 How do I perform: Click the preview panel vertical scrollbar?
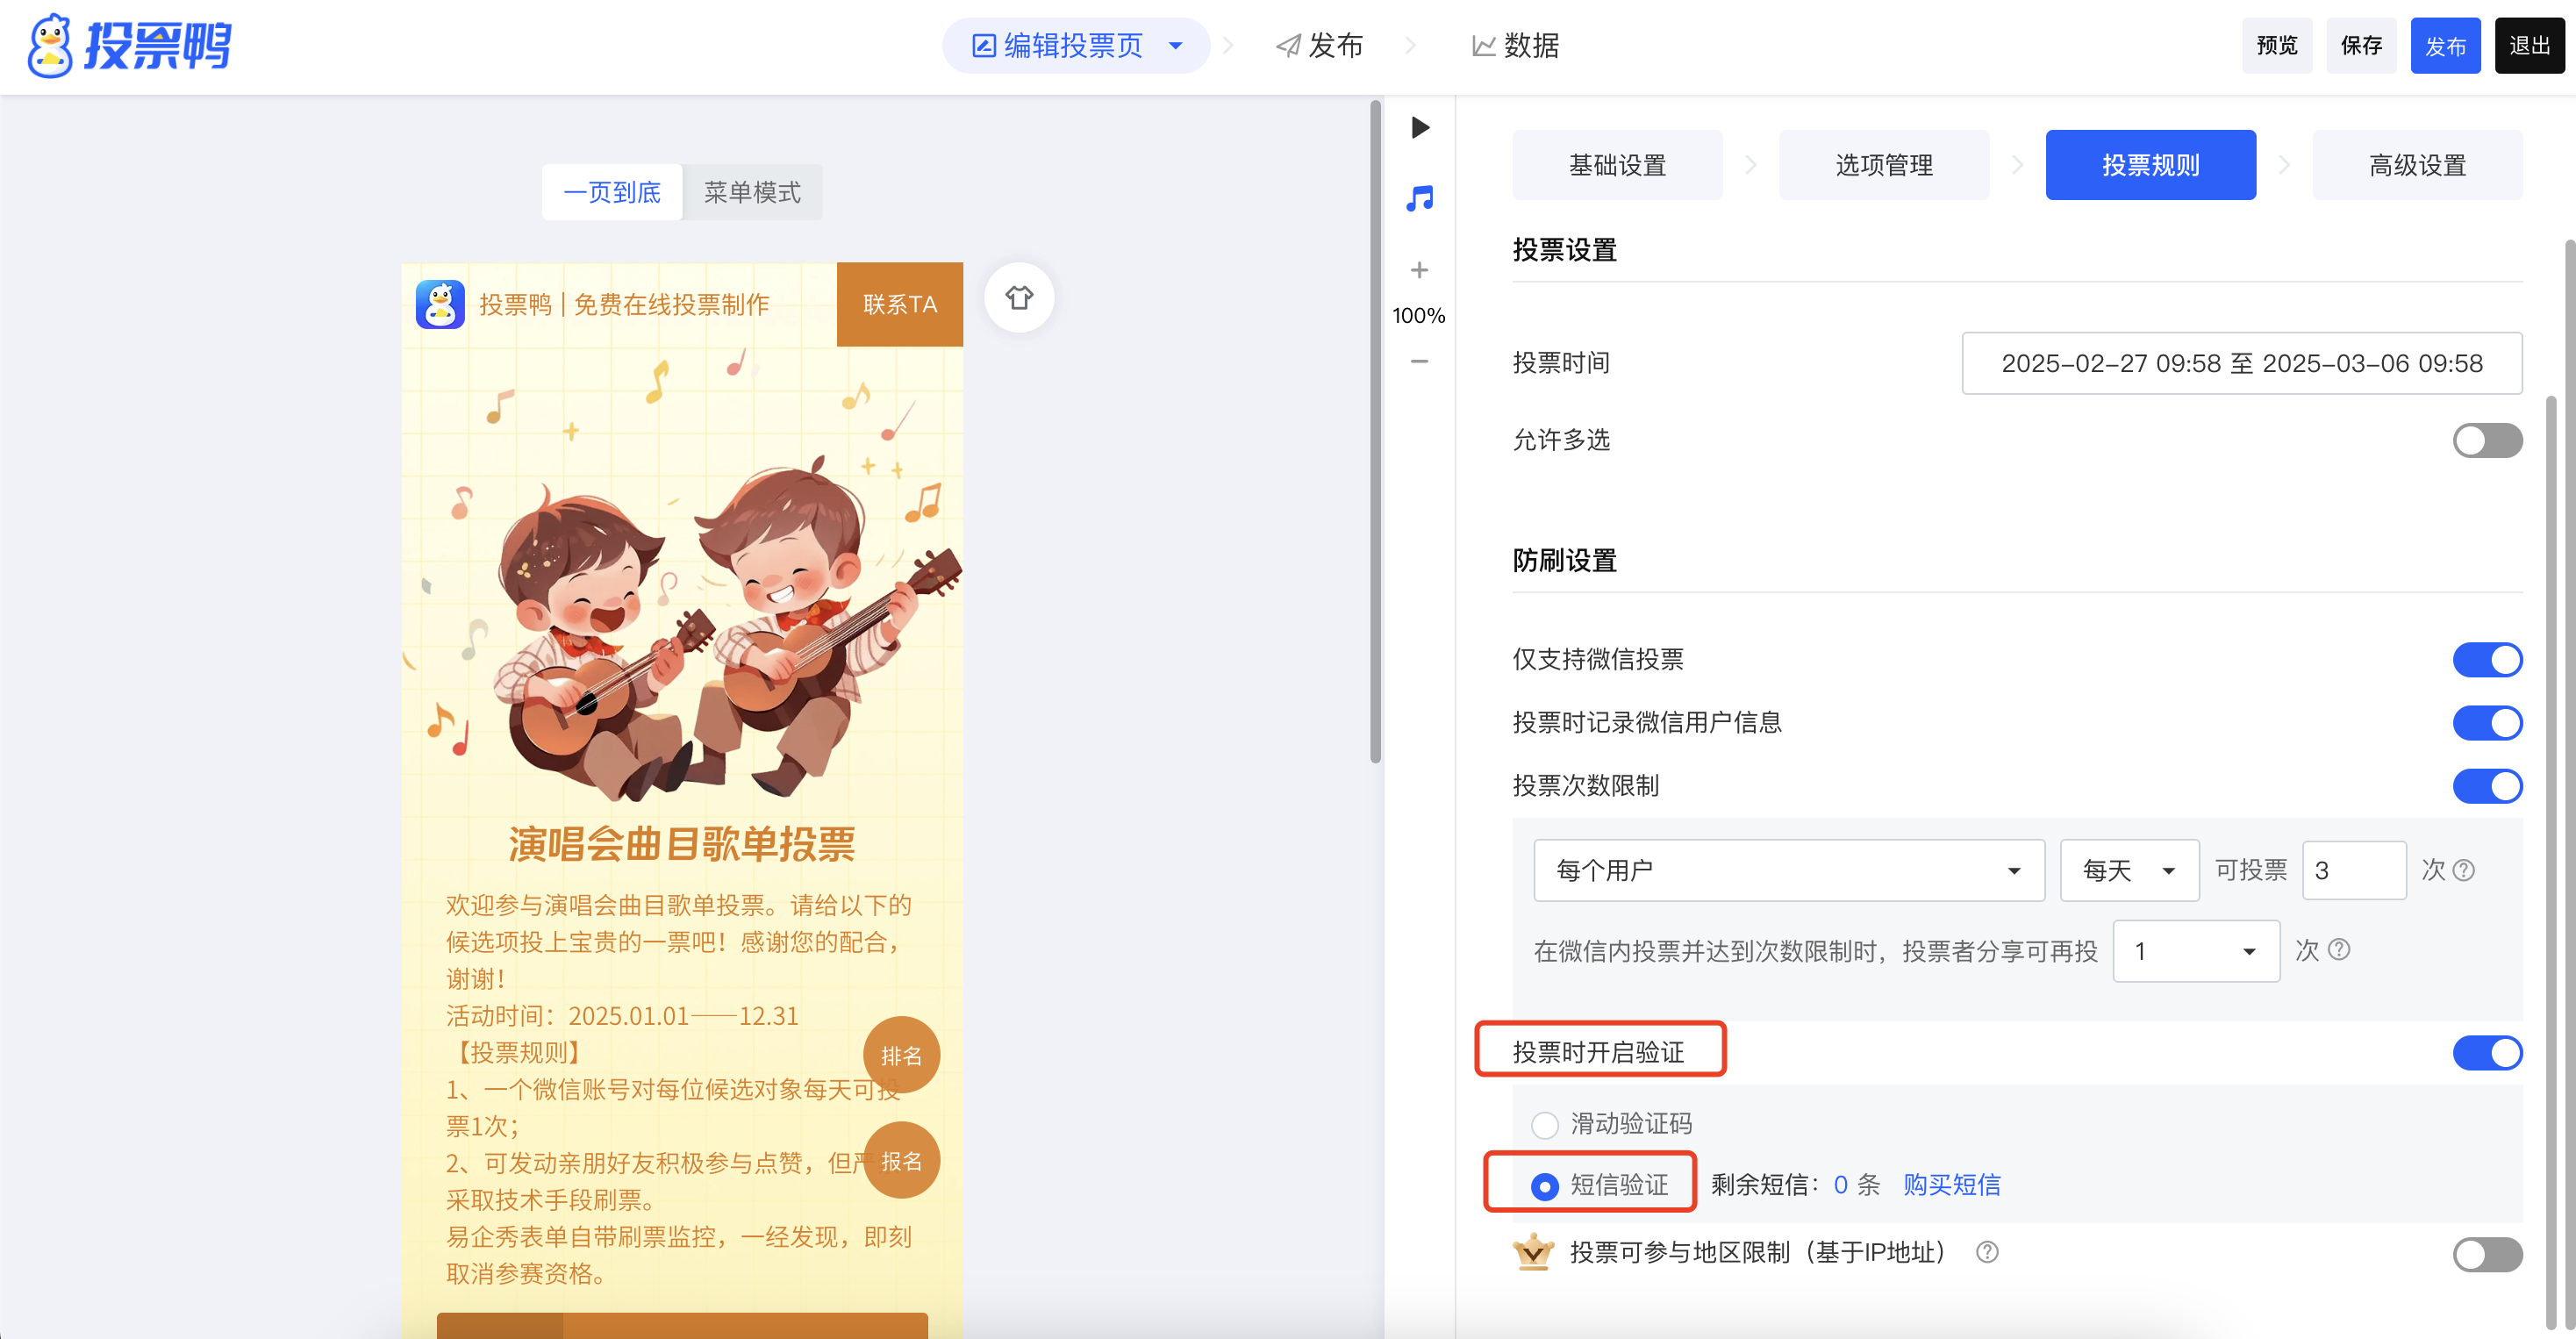click(1376, 430)
